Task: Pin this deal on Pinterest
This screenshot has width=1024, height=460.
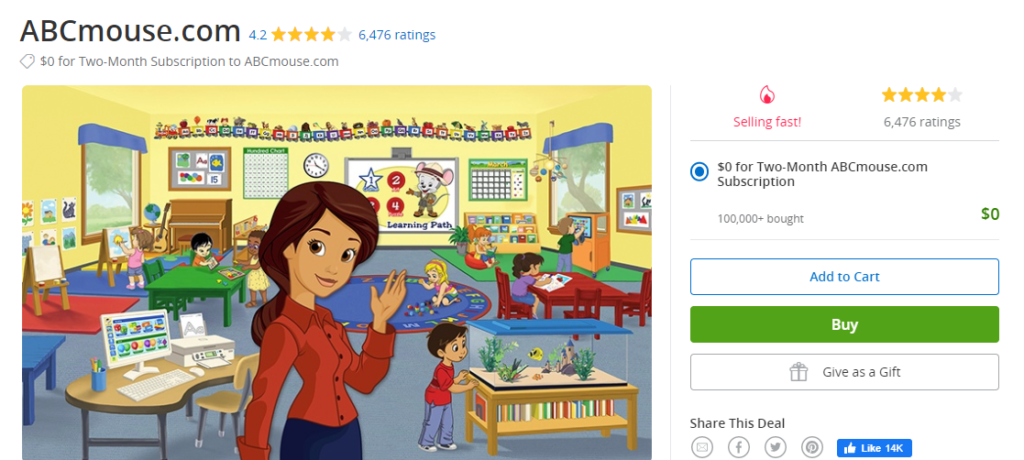Action: pyautogui.click(x=812, y=447)
